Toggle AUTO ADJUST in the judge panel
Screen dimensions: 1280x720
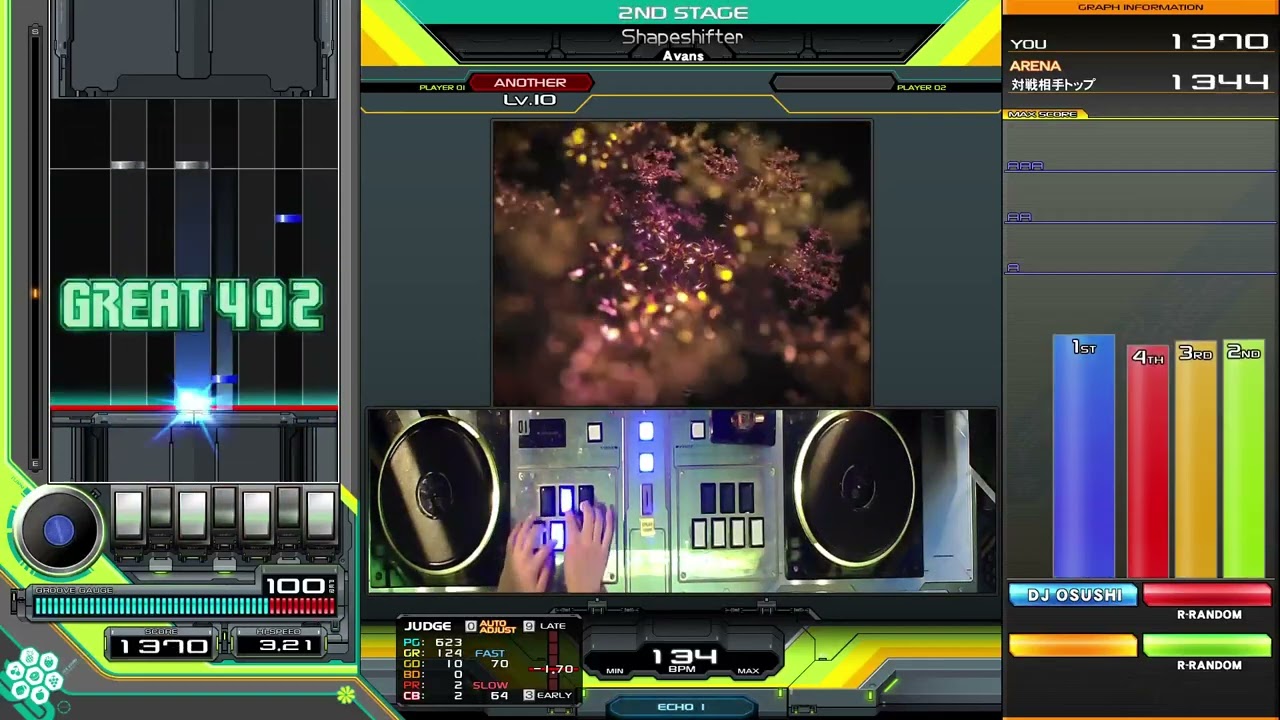click(x=497, y=626)
